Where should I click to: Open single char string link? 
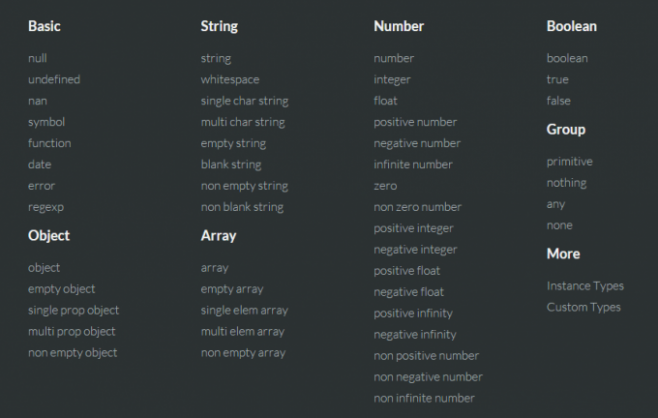click(245, 101)
